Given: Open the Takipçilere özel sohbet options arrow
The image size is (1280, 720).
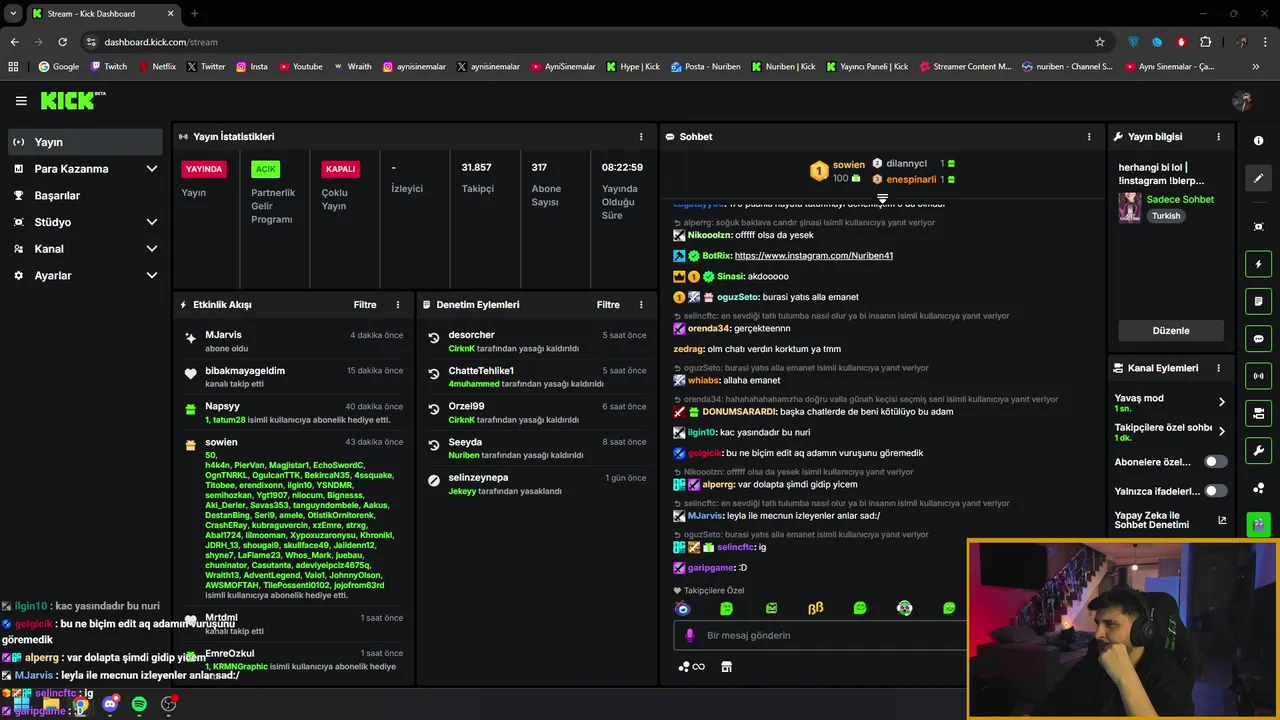Looking at the screenshot, I should click(1221, 432).
